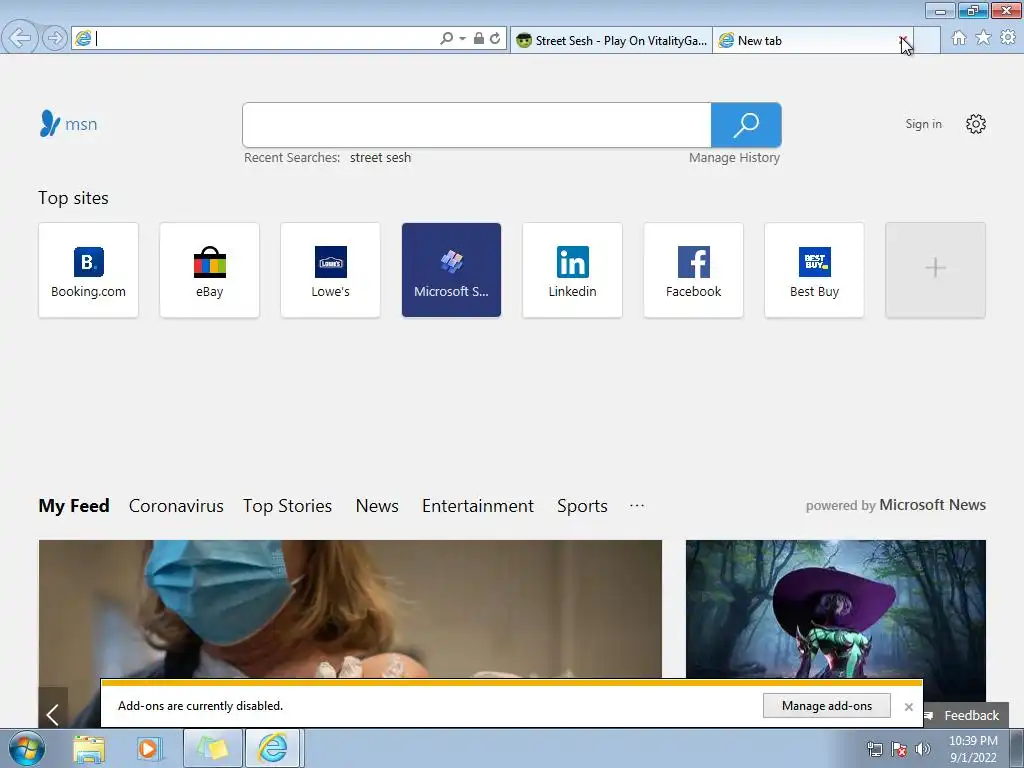Open recent search 'street sesh'

(380, 157)
